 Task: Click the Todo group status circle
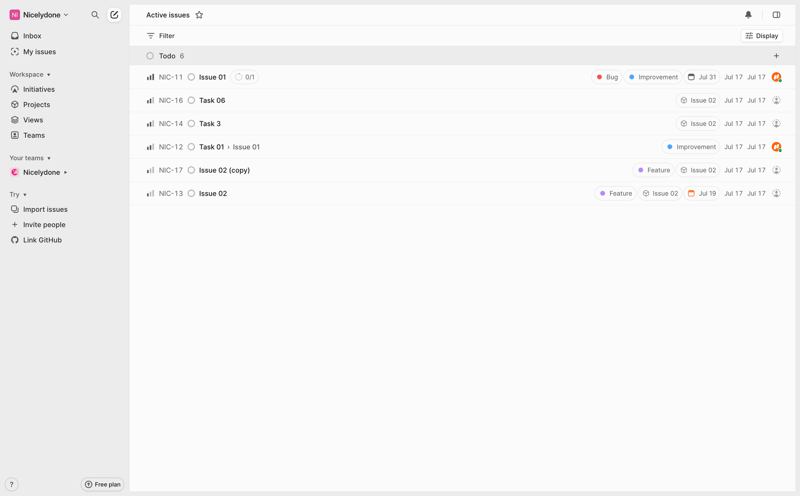tap(150, 56)
